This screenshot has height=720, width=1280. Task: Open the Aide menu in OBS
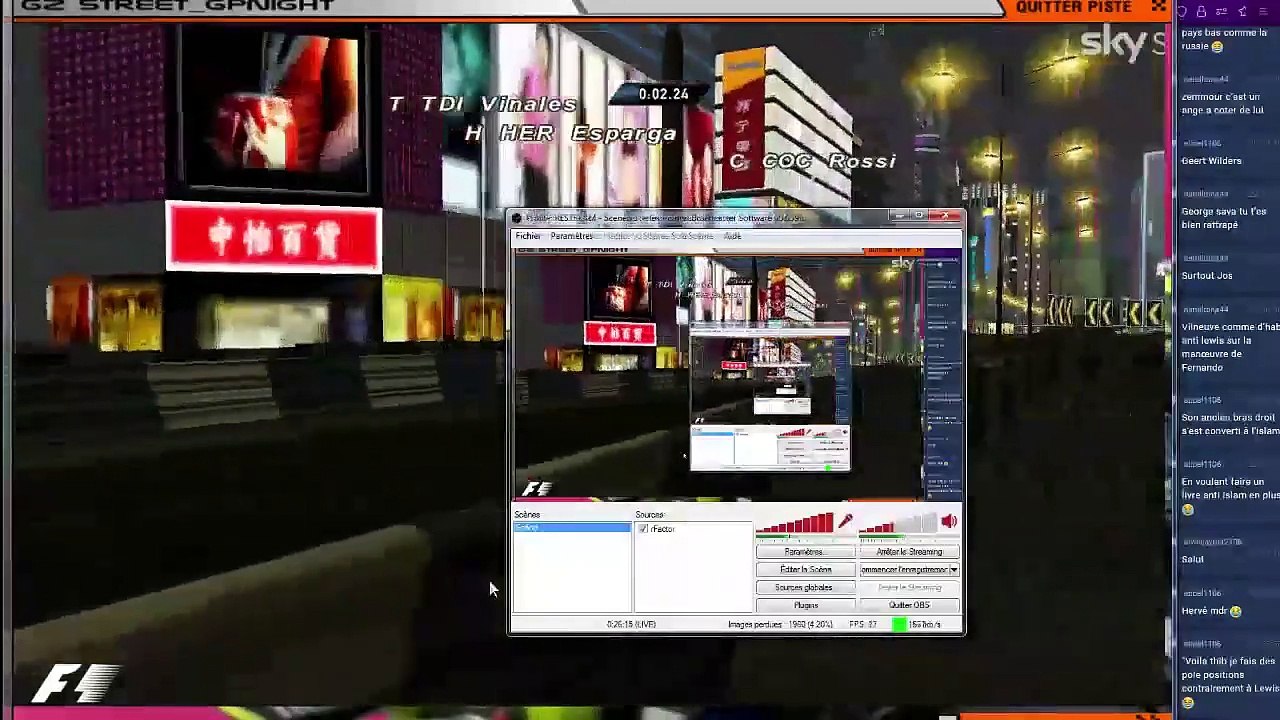732,236
